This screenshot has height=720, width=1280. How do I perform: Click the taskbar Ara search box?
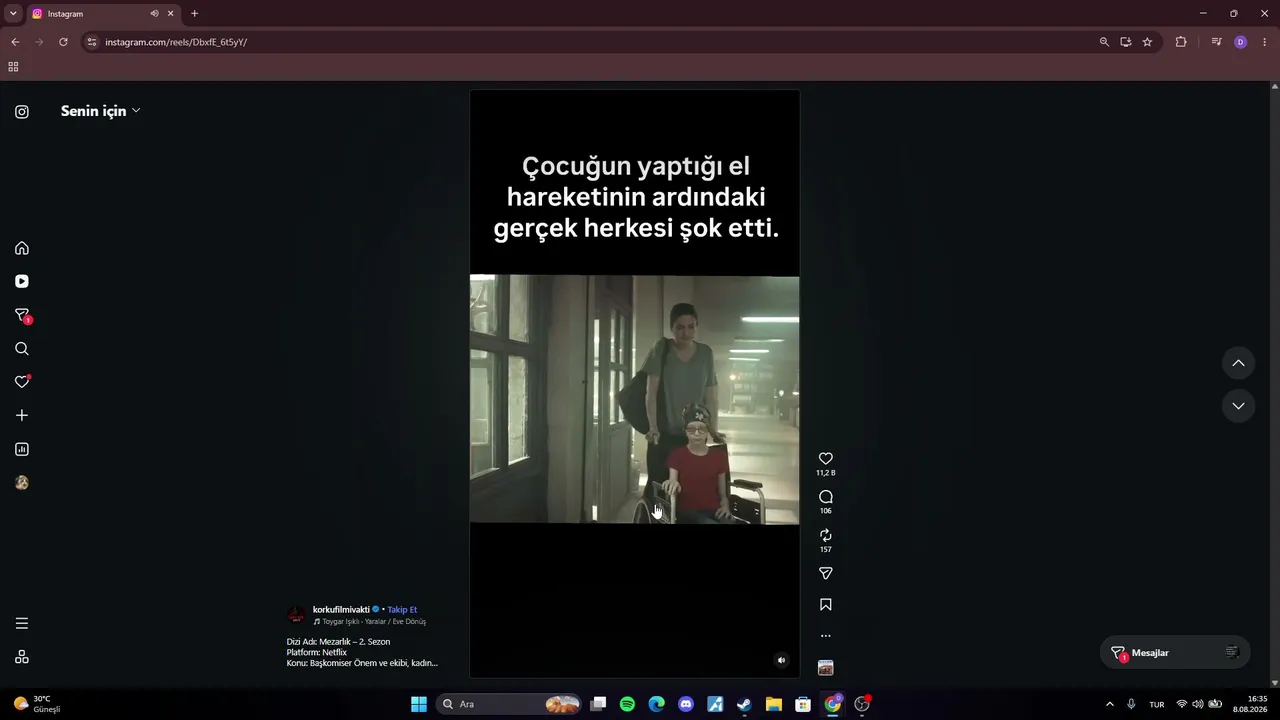[510, 704]
